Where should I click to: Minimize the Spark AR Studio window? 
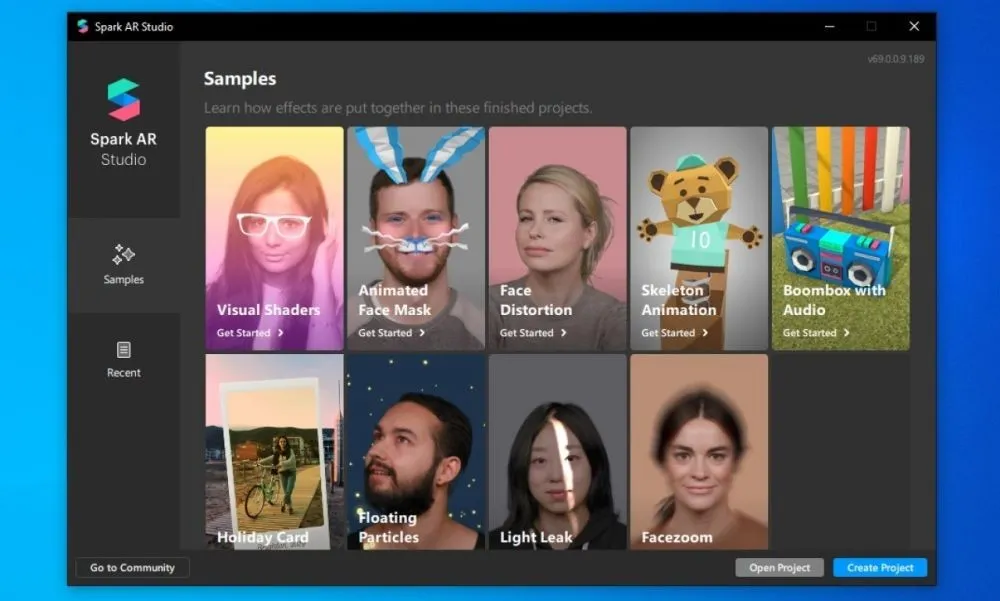[829, 26]
